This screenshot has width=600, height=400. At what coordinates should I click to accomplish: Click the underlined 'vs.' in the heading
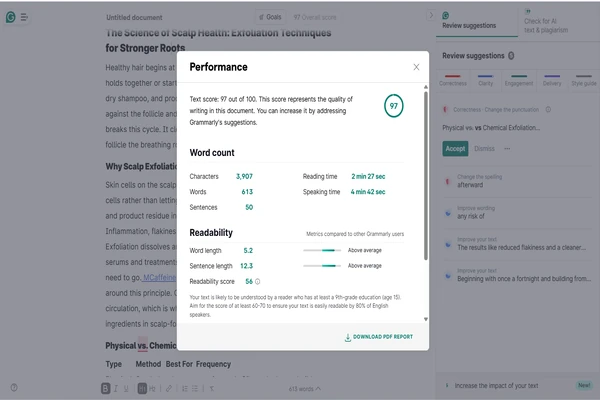tap(143, 346)
